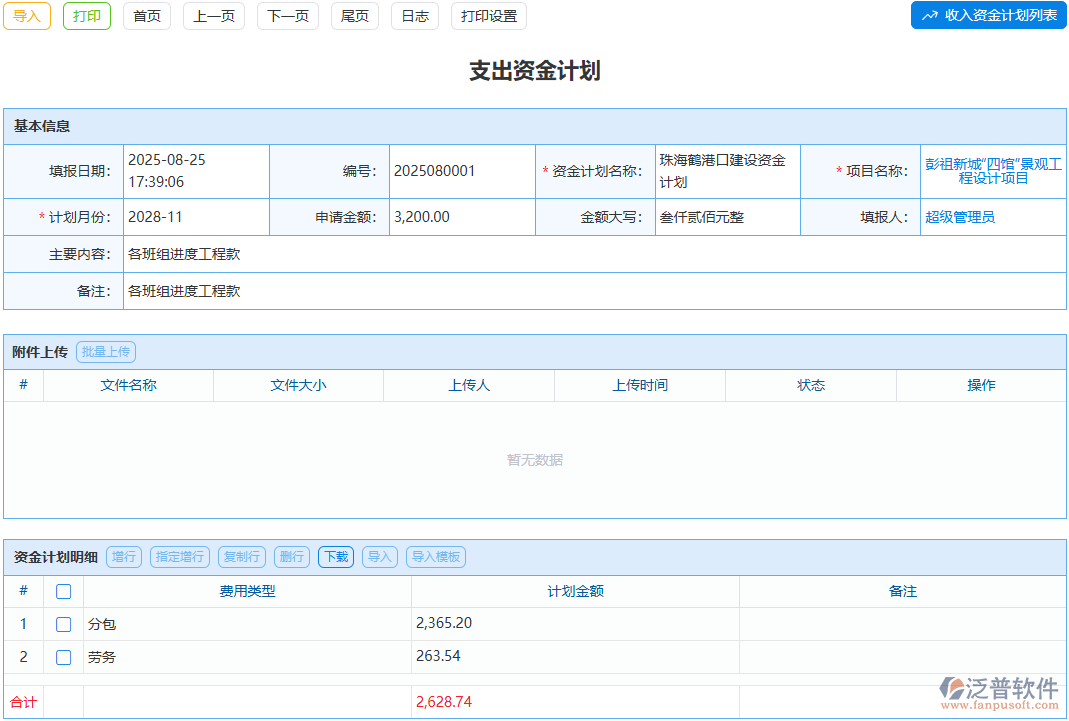This screenshot has width=1069, height=721.
Task: Check the 分包 row checkbox
Action: [x=64, y=624]
